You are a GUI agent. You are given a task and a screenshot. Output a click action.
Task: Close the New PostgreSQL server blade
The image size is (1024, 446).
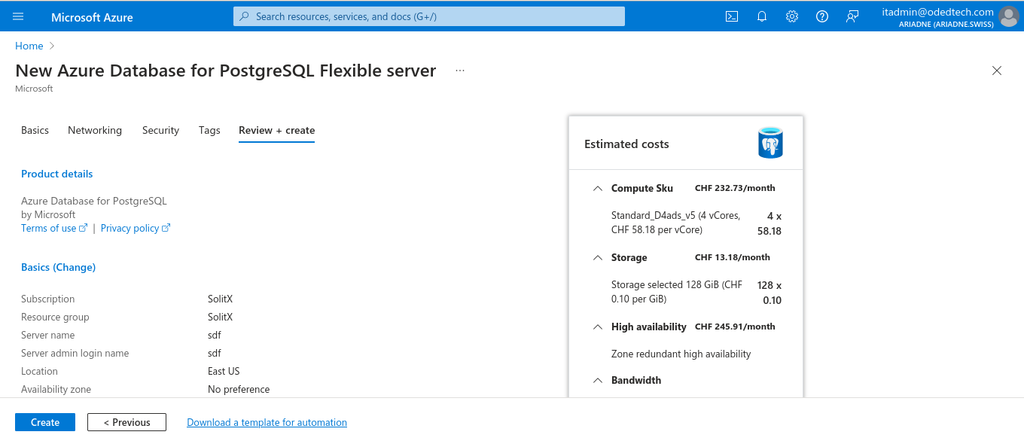point(997,71)
